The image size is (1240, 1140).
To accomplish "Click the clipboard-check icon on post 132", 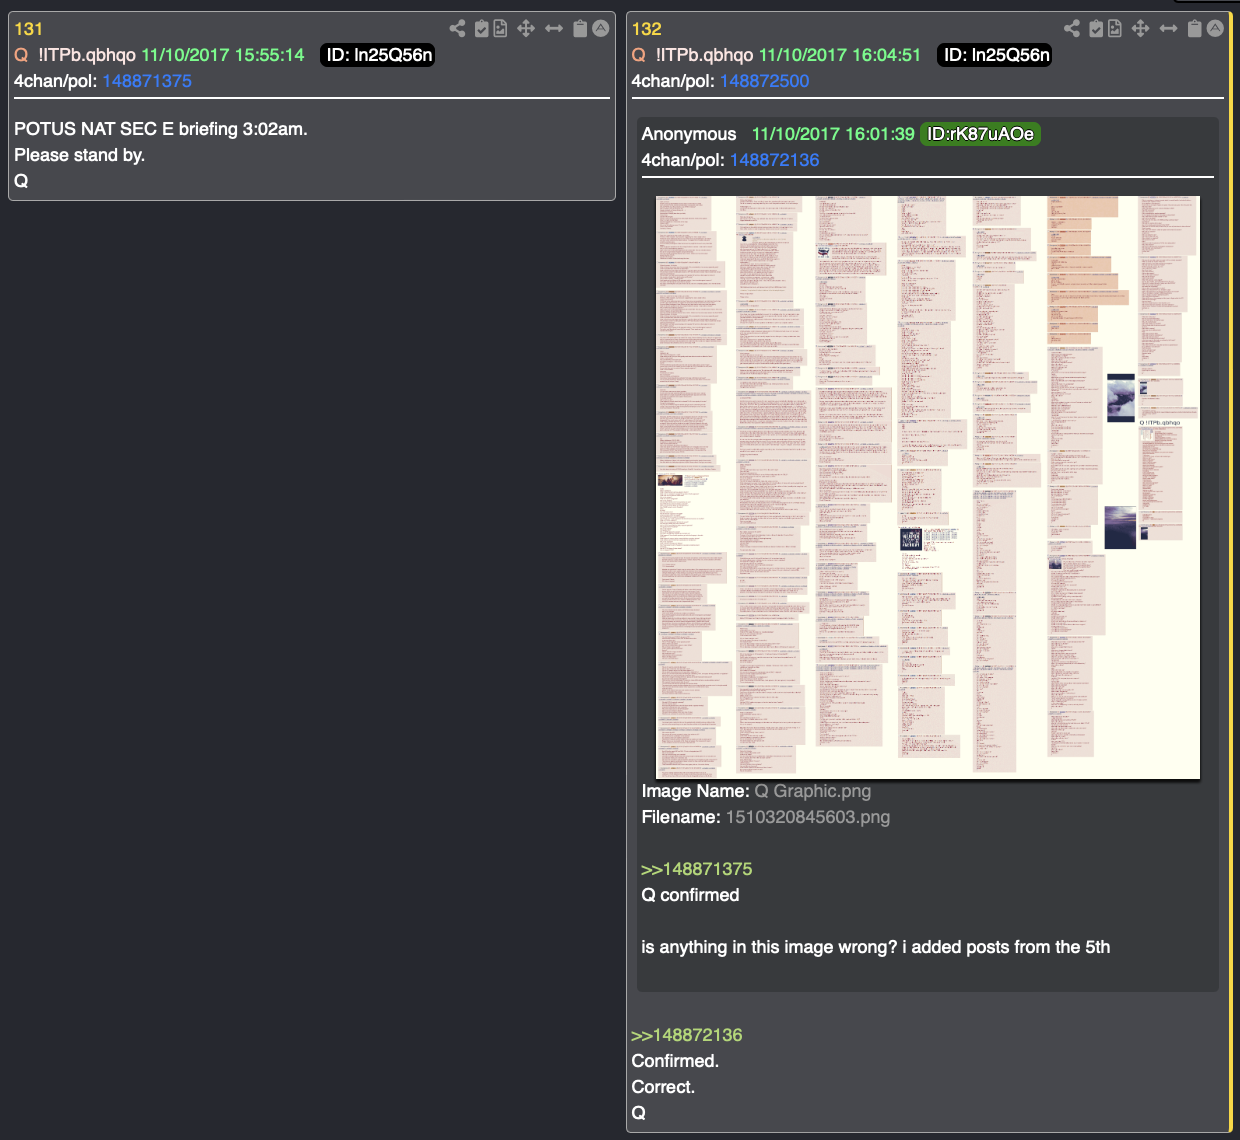I will click(1096, 28).
